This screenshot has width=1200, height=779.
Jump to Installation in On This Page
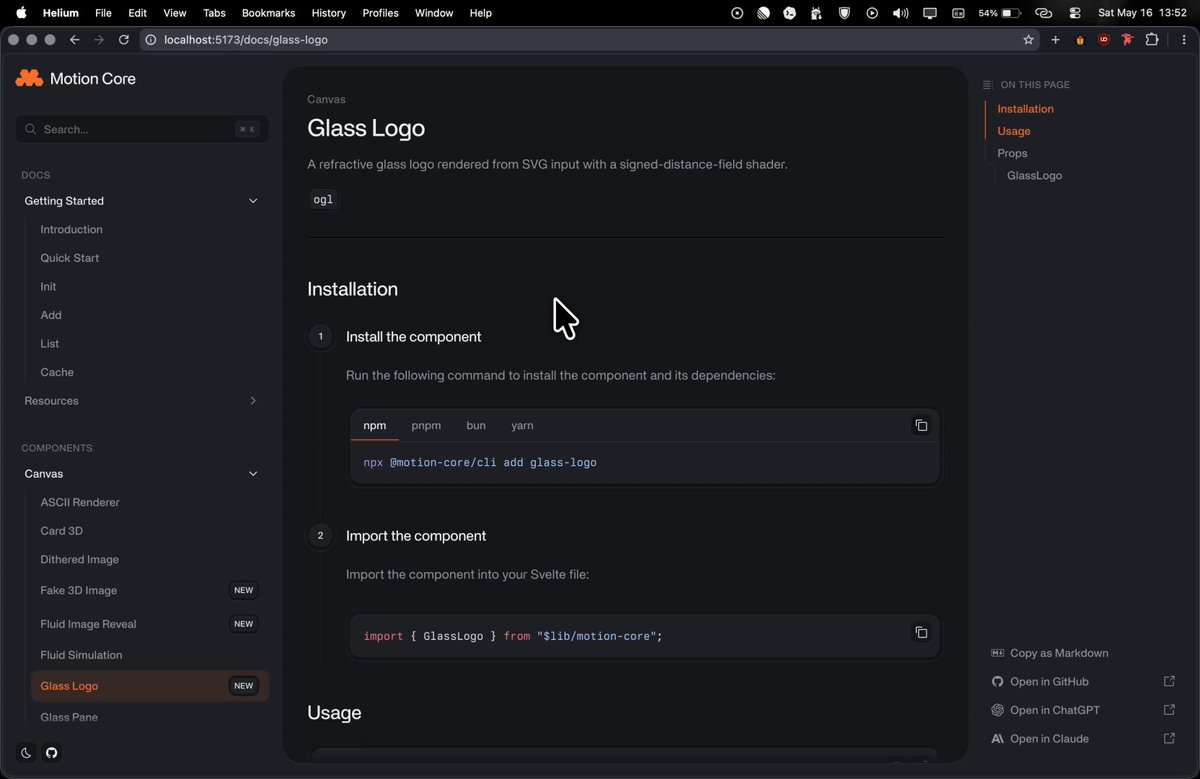click(1025, 109)
